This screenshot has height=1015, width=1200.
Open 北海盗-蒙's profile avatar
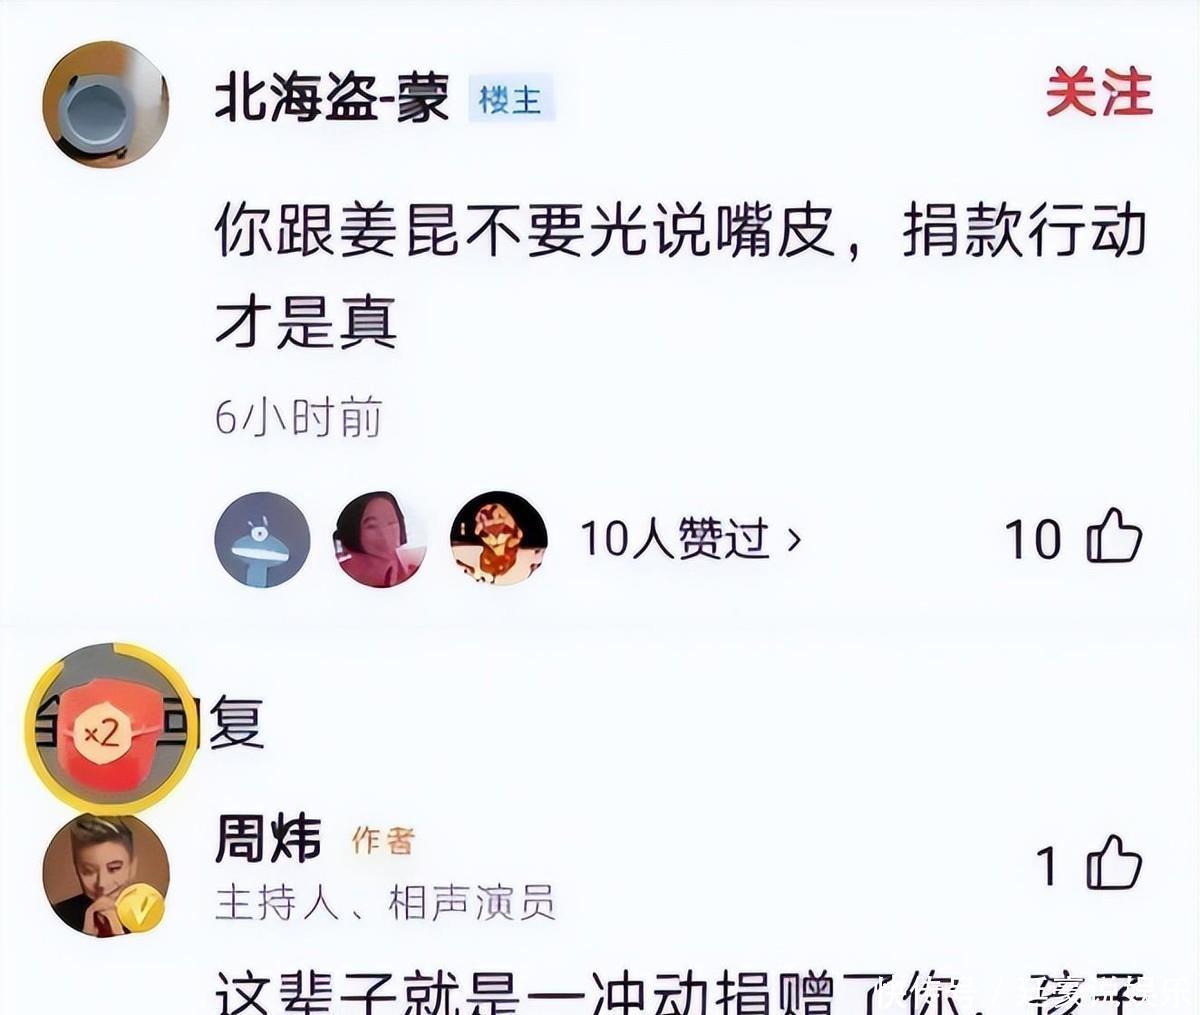(x=105, y=104)
